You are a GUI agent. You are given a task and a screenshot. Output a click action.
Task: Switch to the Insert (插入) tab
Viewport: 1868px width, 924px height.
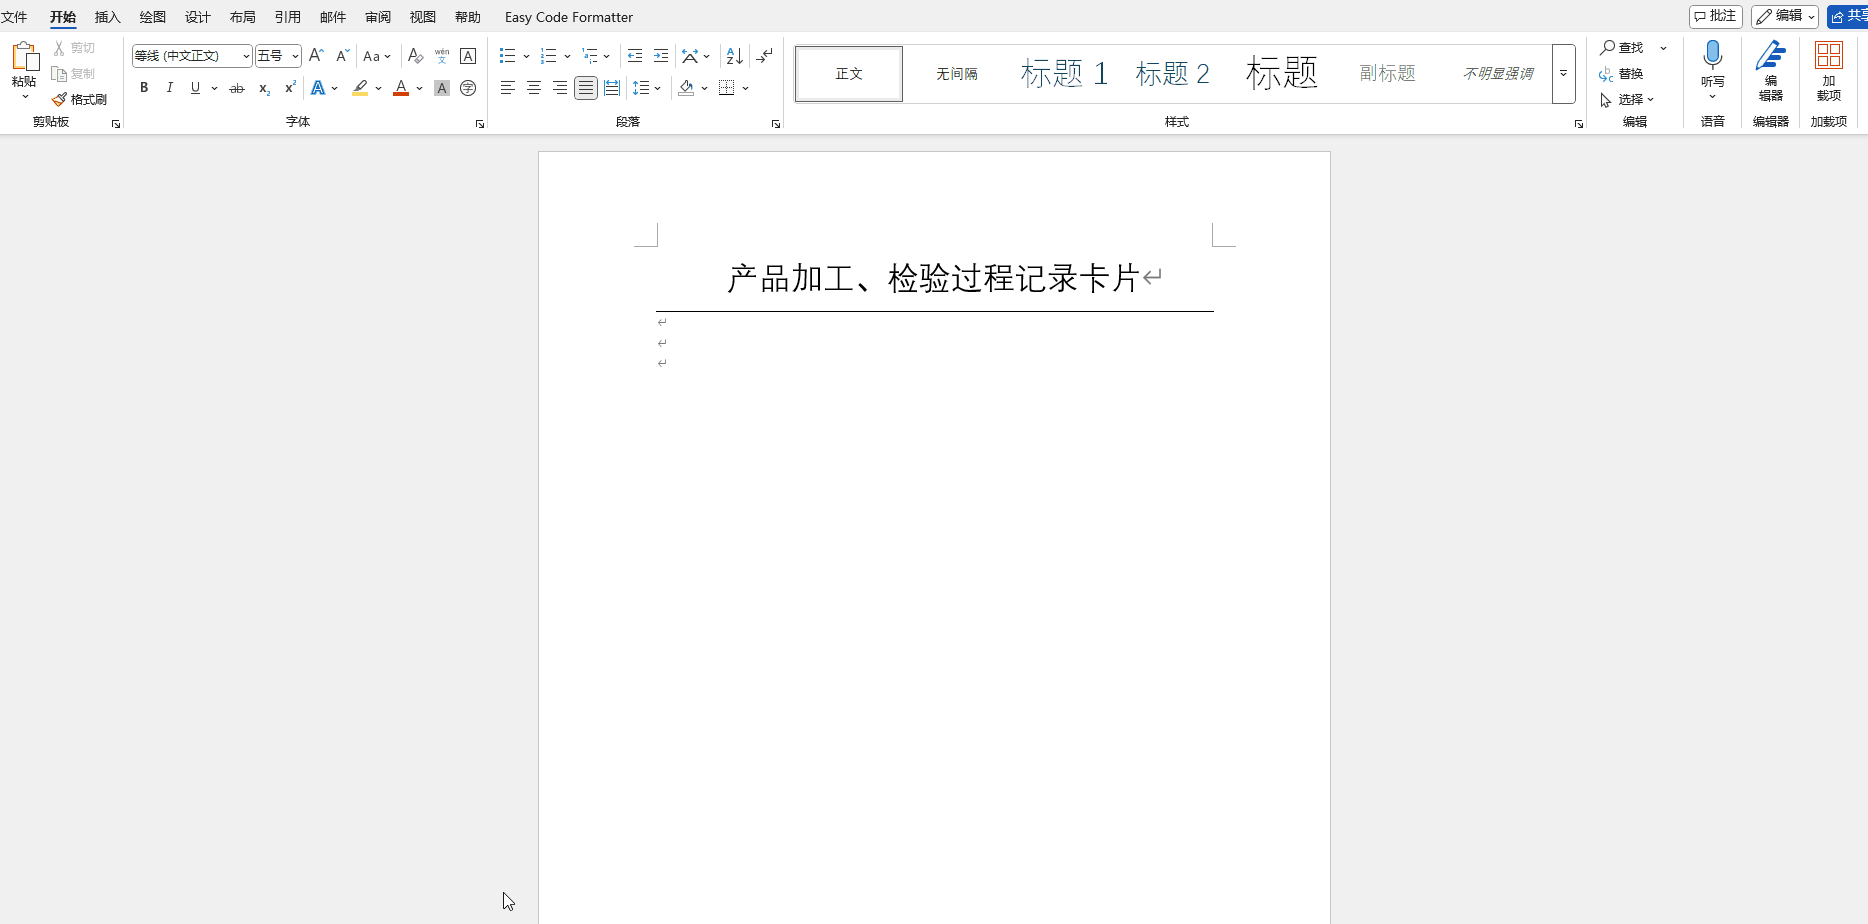[x=107, y=17]
